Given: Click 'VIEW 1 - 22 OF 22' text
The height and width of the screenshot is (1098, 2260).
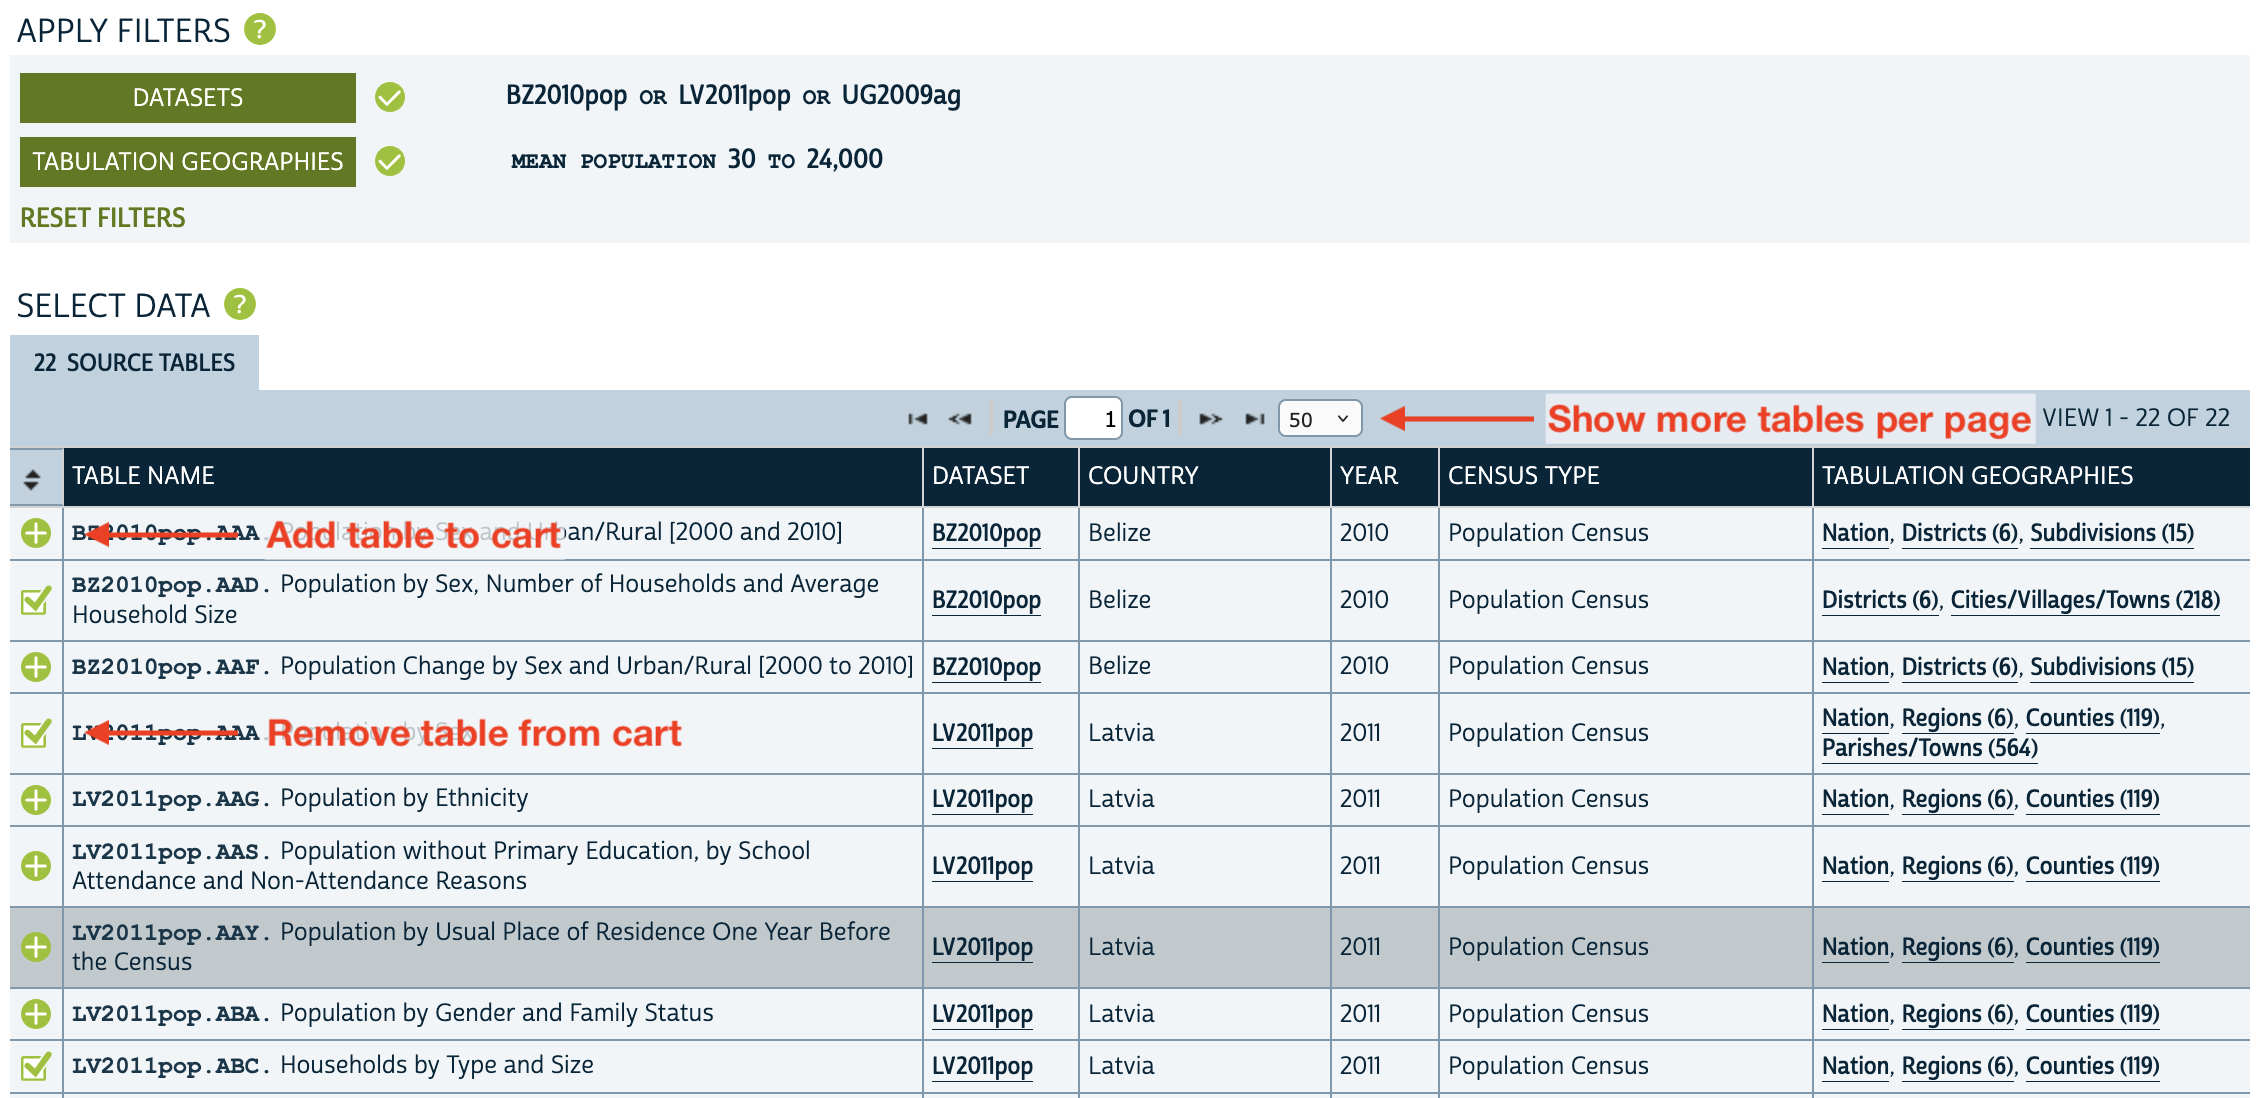Looking at the screenshot, I should click(x=2136, y=418).
